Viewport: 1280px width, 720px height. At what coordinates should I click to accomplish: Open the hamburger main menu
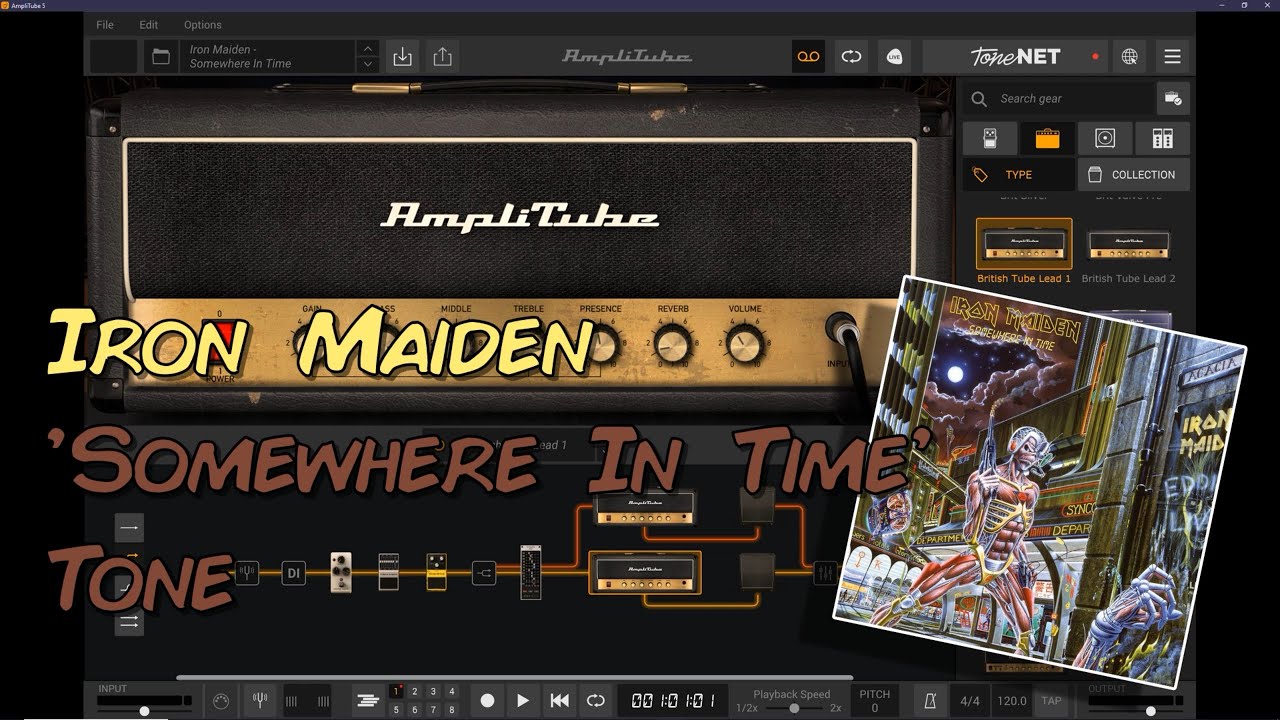[1172, 56]
